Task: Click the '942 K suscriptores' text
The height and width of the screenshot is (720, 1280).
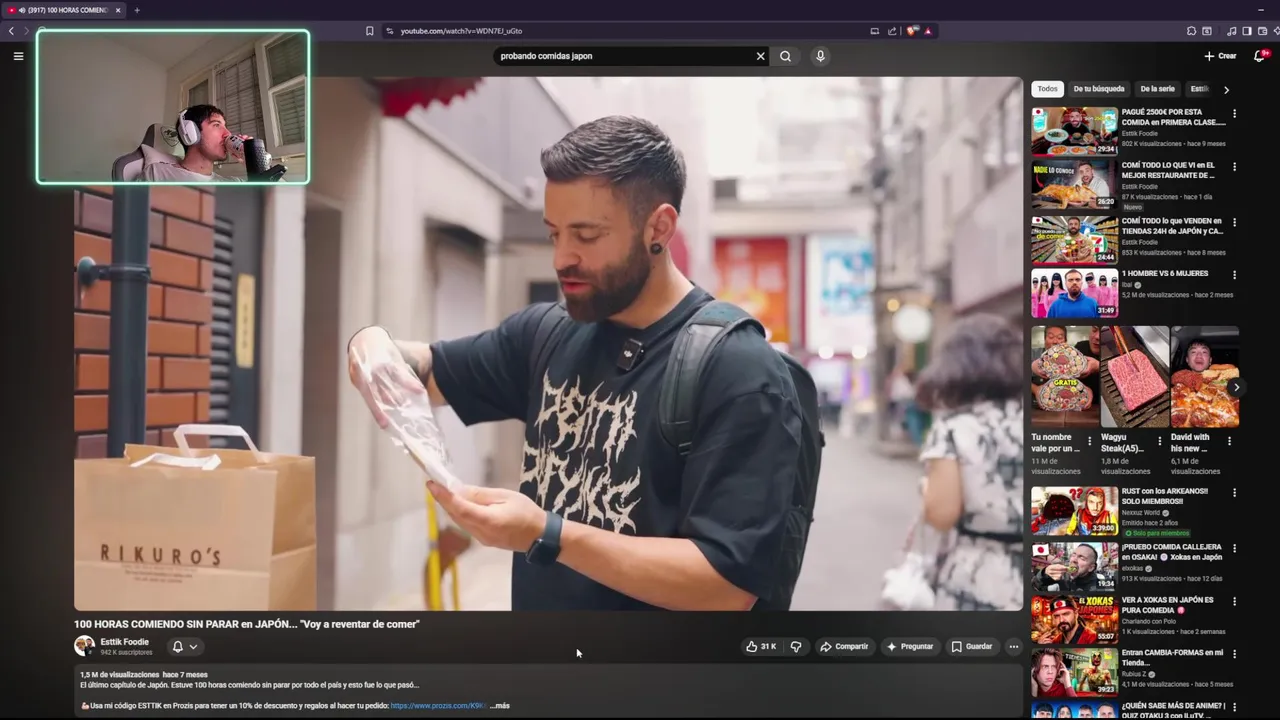Action: click(126, 653)
